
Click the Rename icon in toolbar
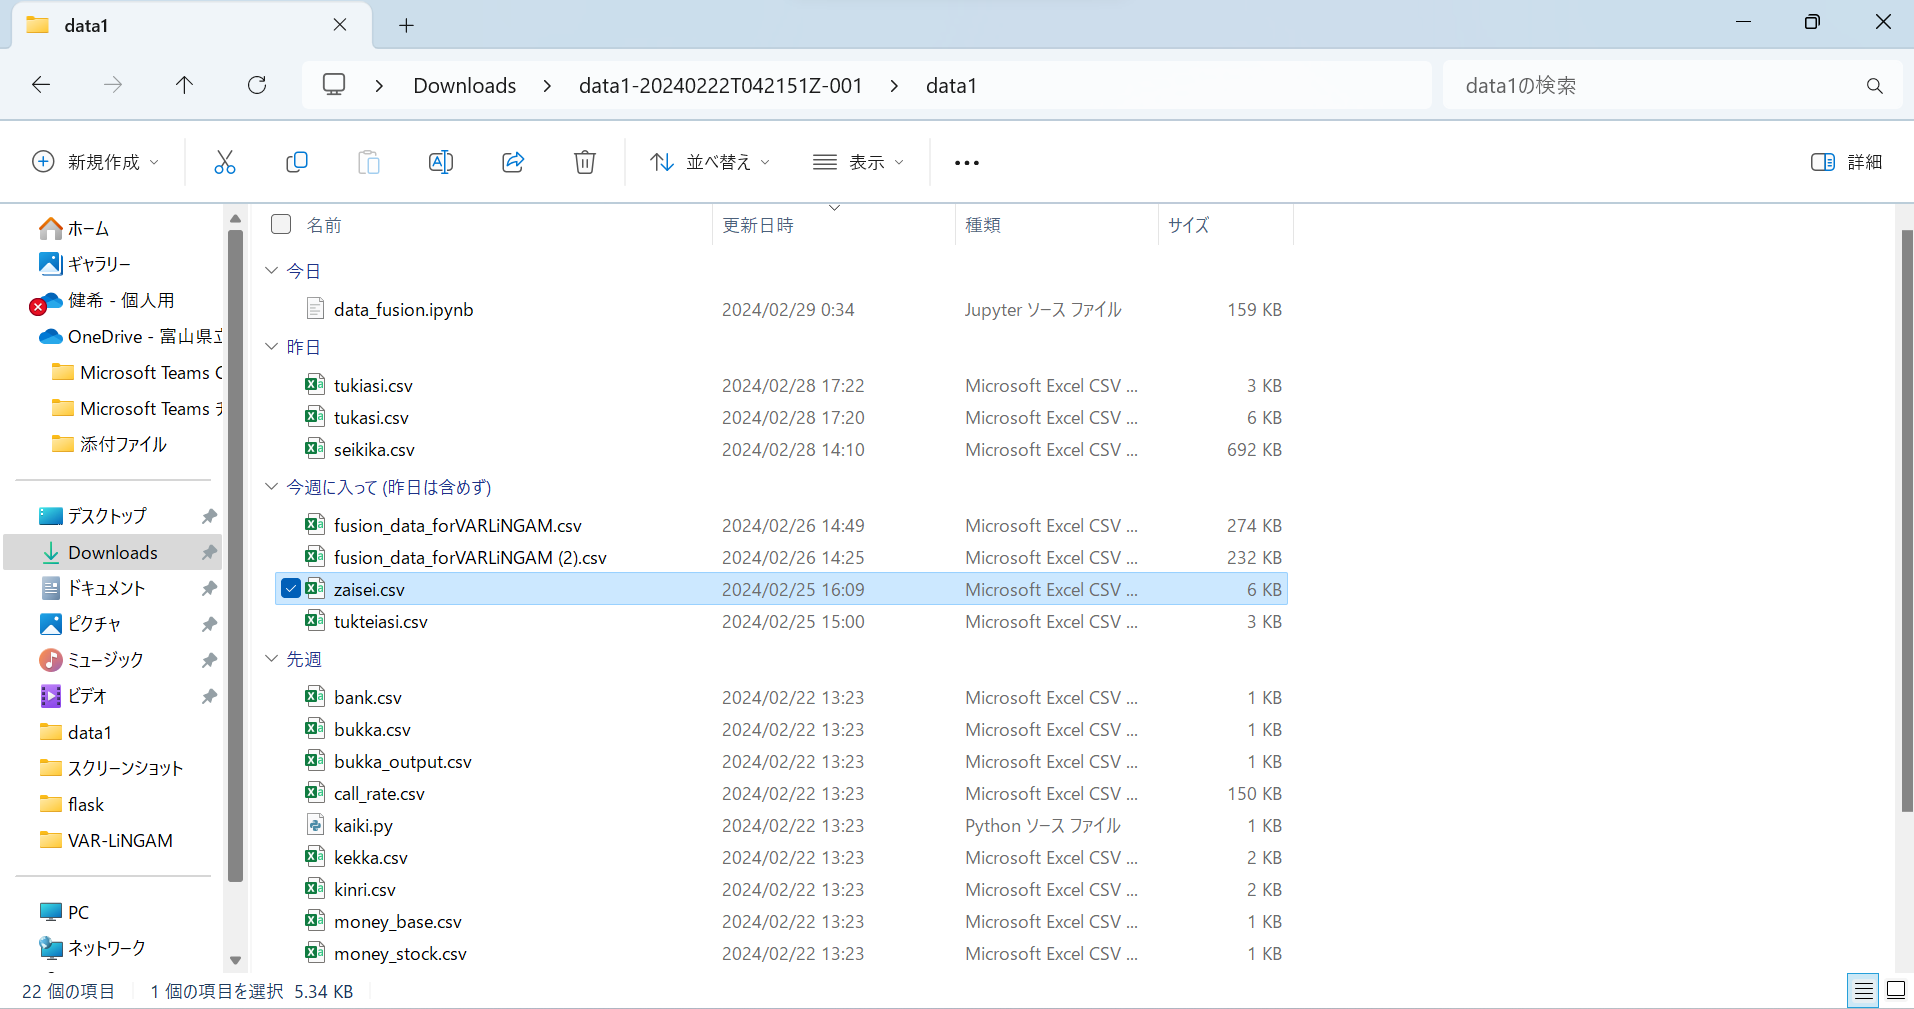tap(441, 162)
